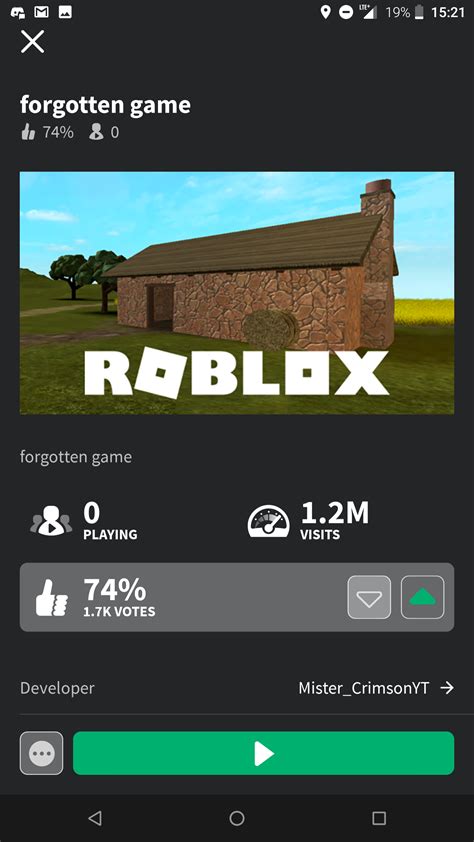Downvote the game with down arrow
The image size is (474, 842).
pyautogui.click(x=369, y=597)
